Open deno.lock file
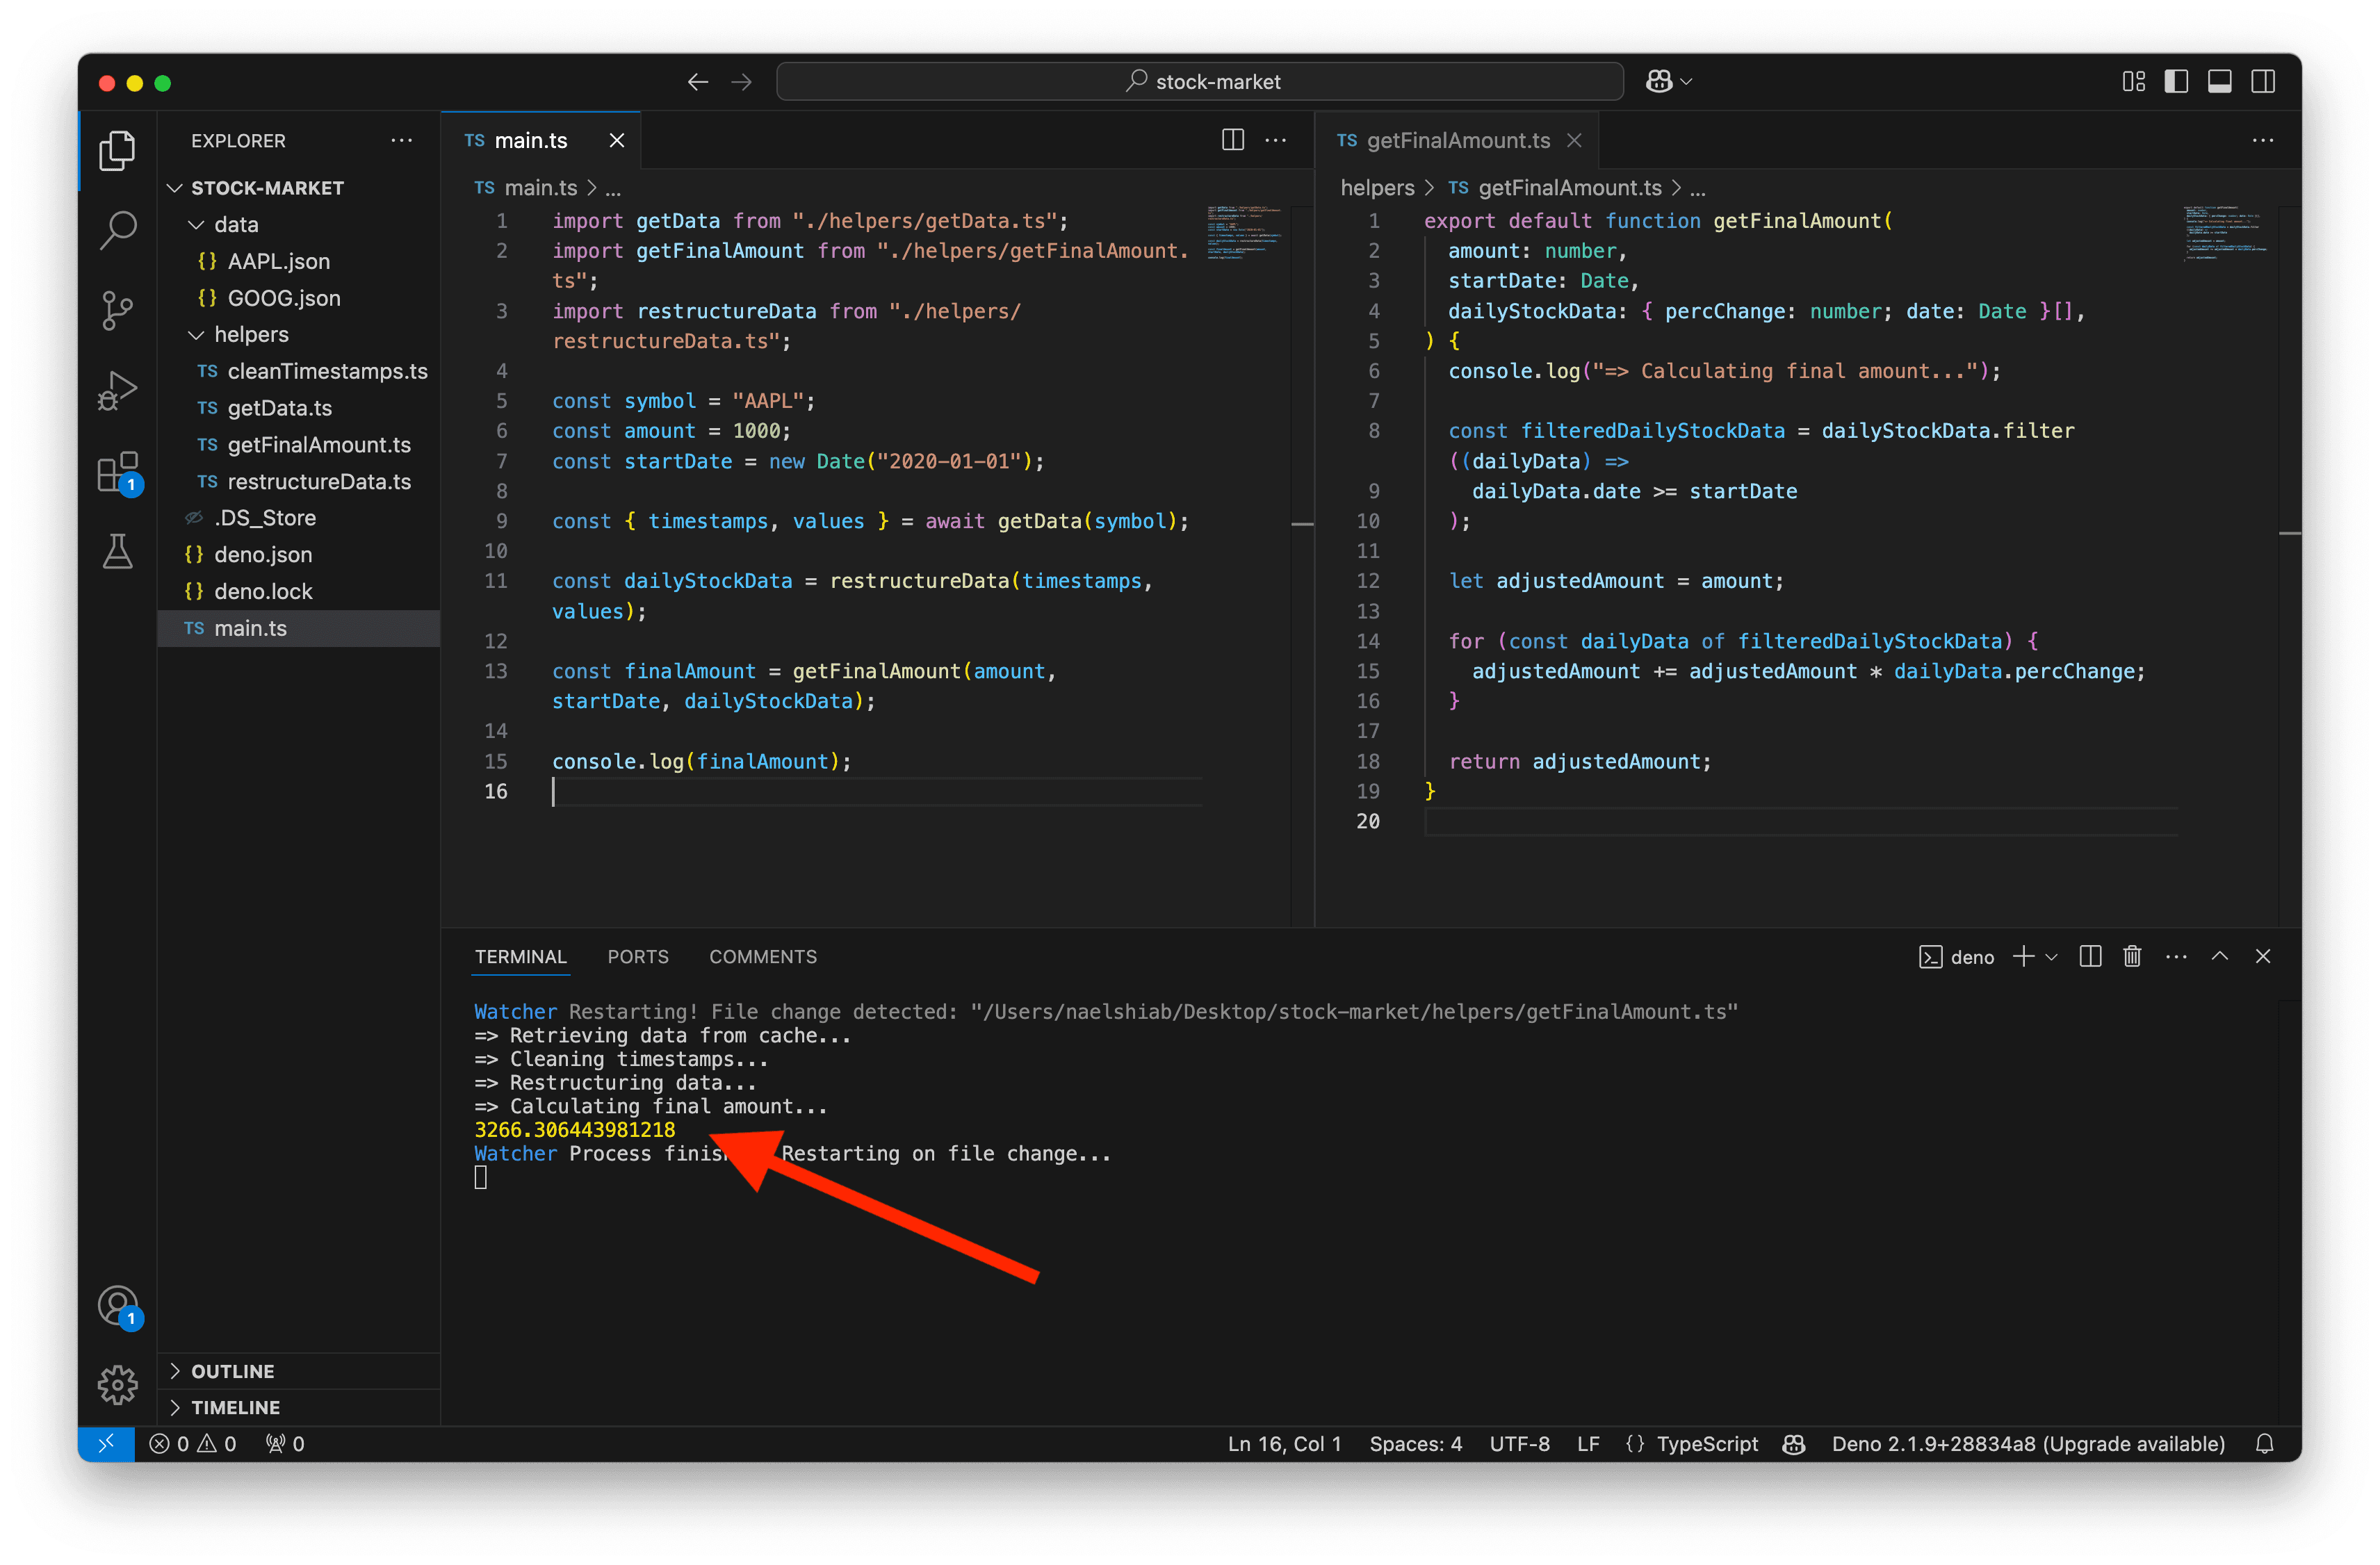 click(299, 591)
